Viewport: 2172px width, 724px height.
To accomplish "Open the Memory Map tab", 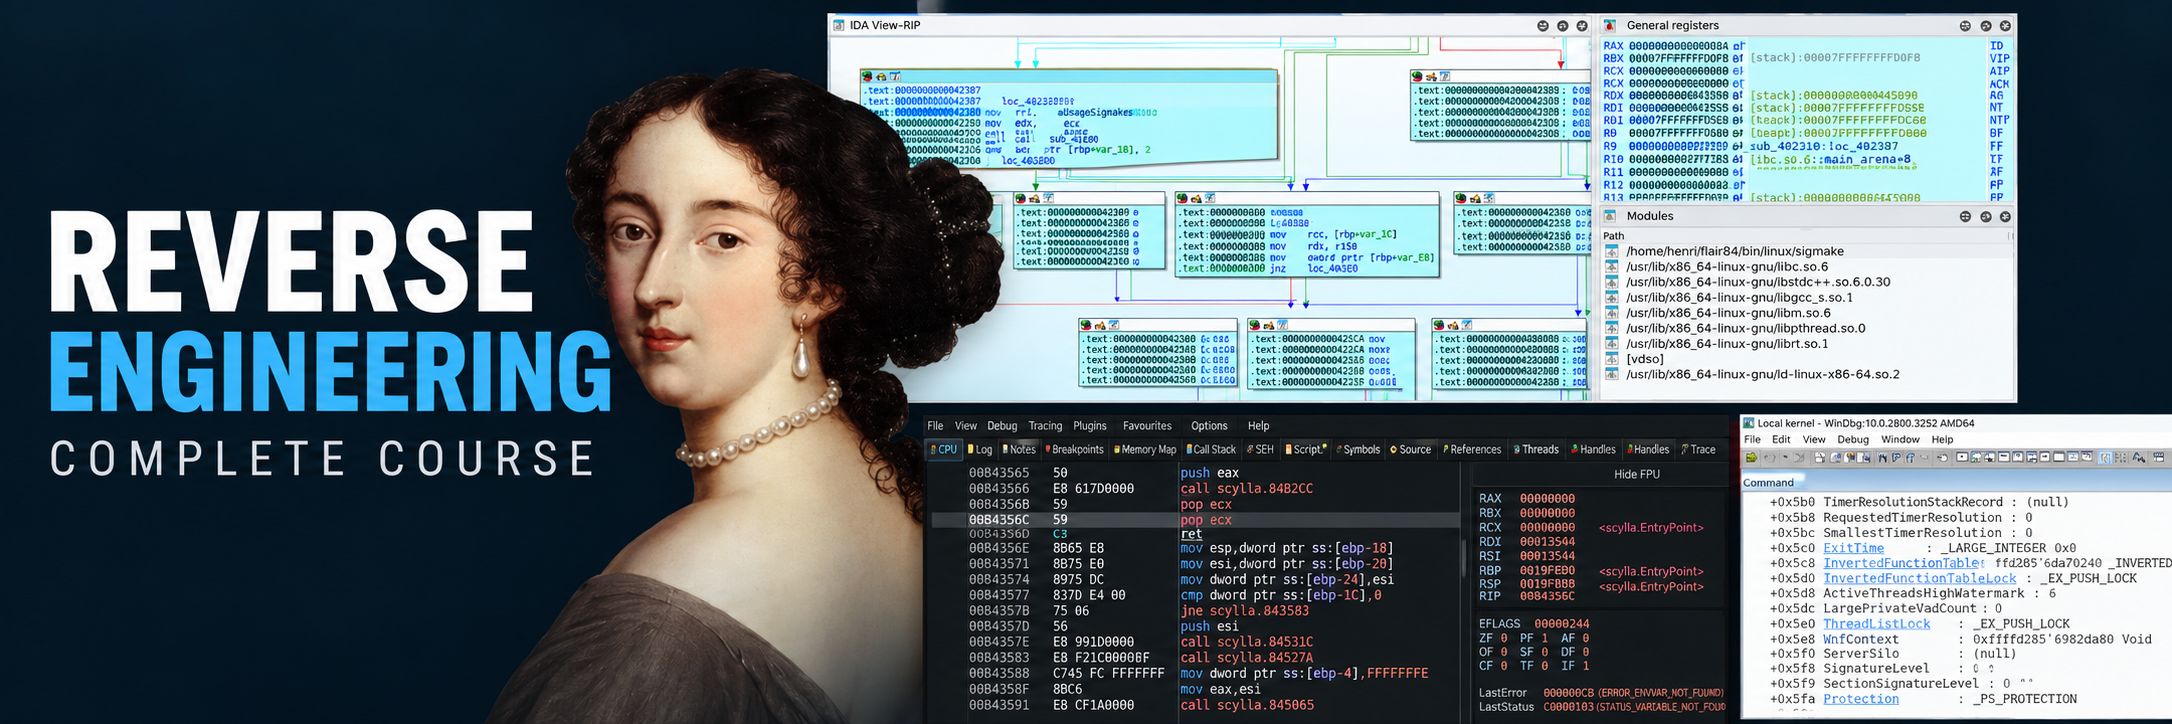I will 1145,450.
